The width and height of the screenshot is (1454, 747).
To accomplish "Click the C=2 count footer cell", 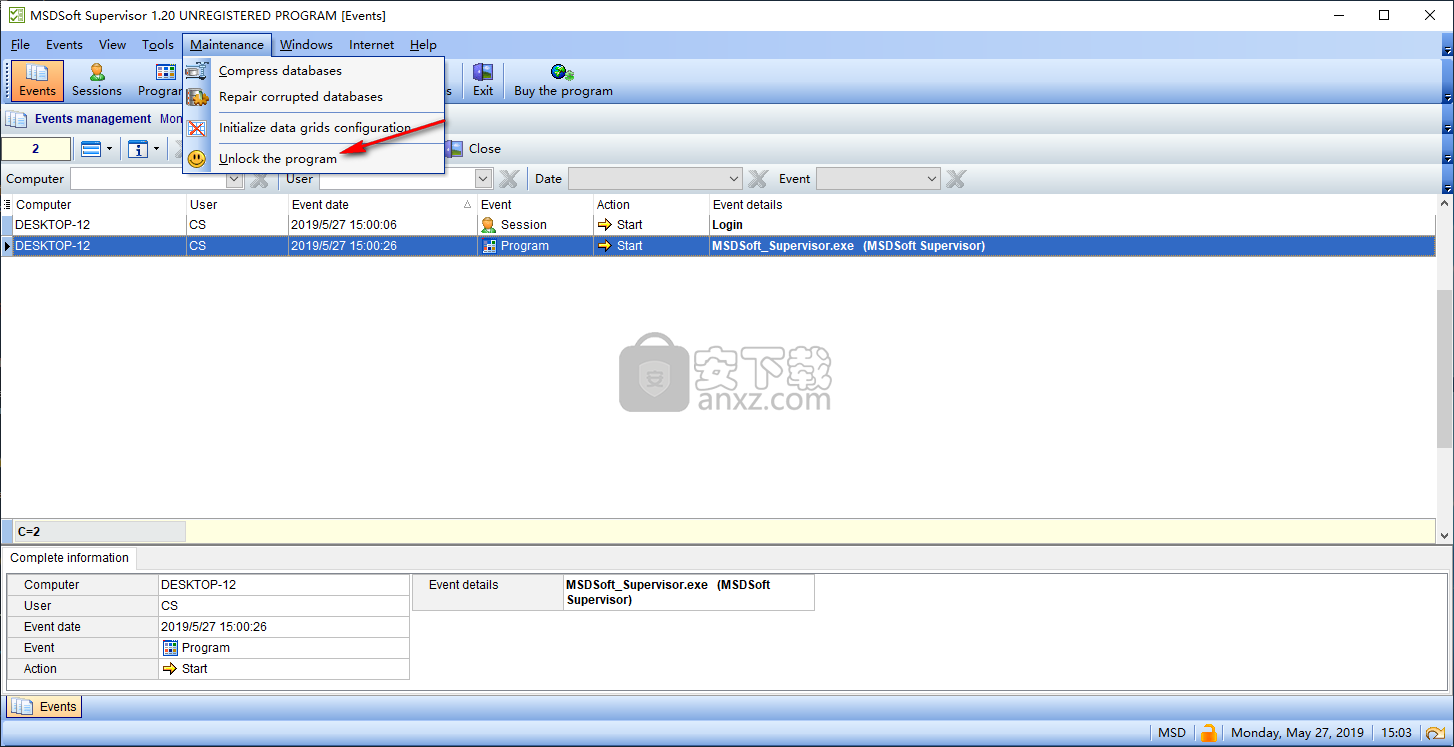I will (x=99, y=532).
